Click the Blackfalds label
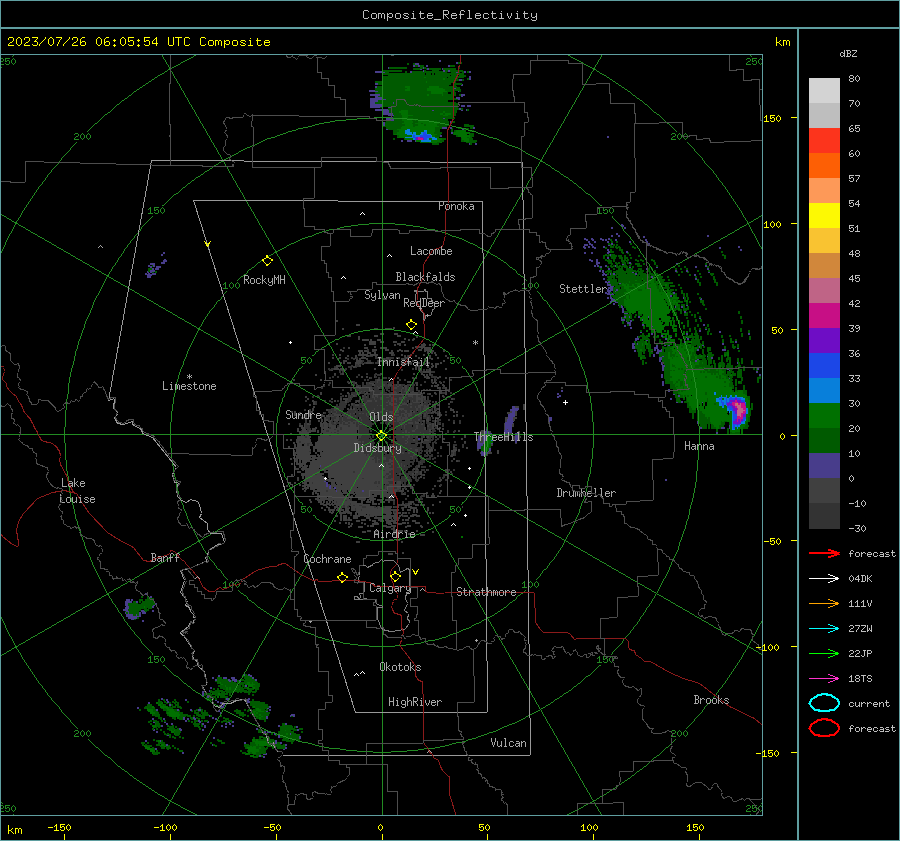This screenshot has height=841, width=900. click(425, 277)
